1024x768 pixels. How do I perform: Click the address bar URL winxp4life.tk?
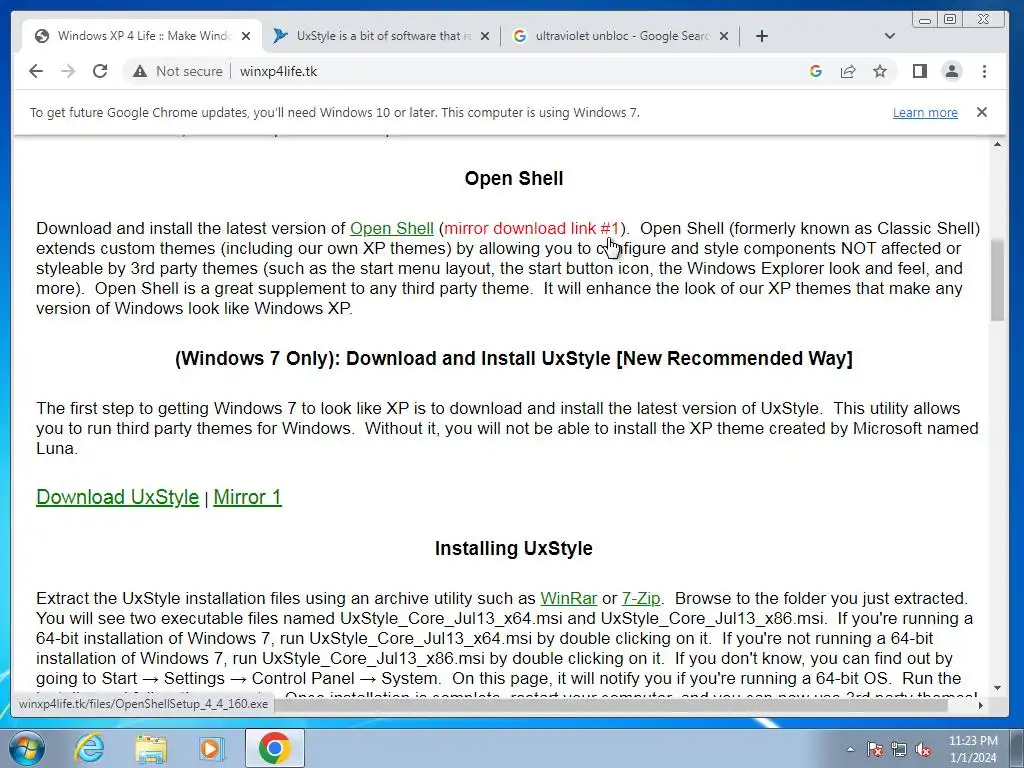[x=278, y=71]
